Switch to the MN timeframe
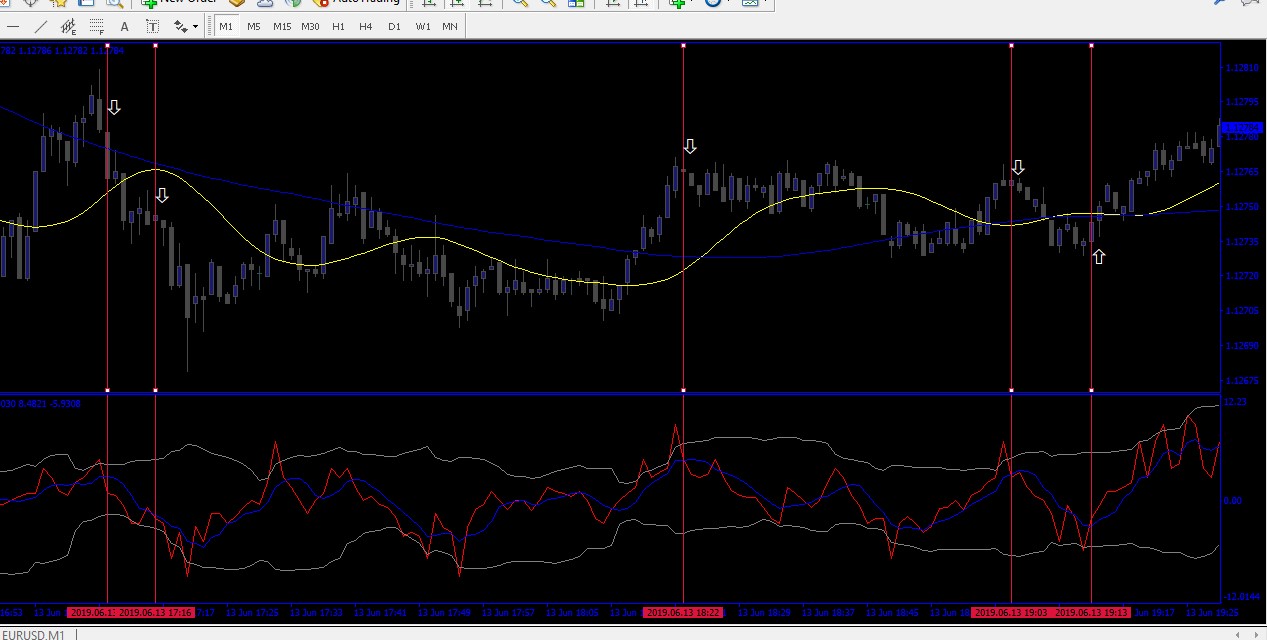This screenshot has width=1267, height=640. coord(450,26)
